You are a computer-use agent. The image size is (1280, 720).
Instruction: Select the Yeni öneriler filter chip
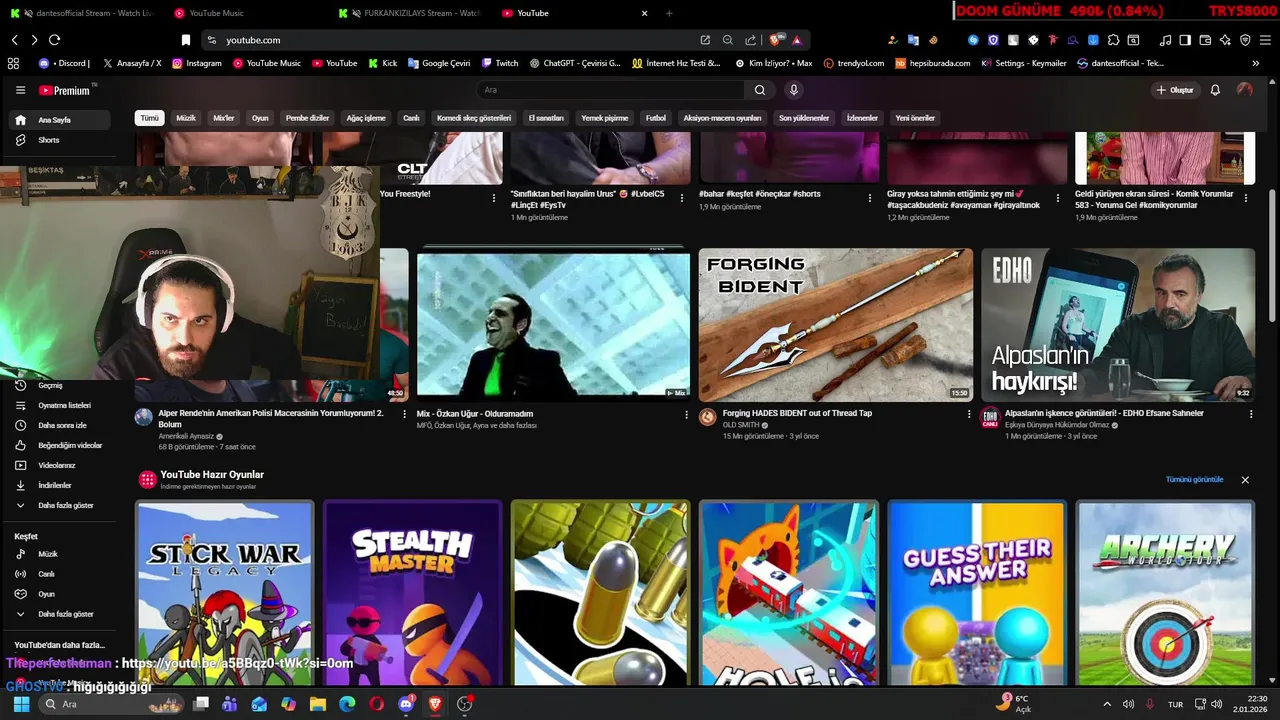[x=915, y=118]
